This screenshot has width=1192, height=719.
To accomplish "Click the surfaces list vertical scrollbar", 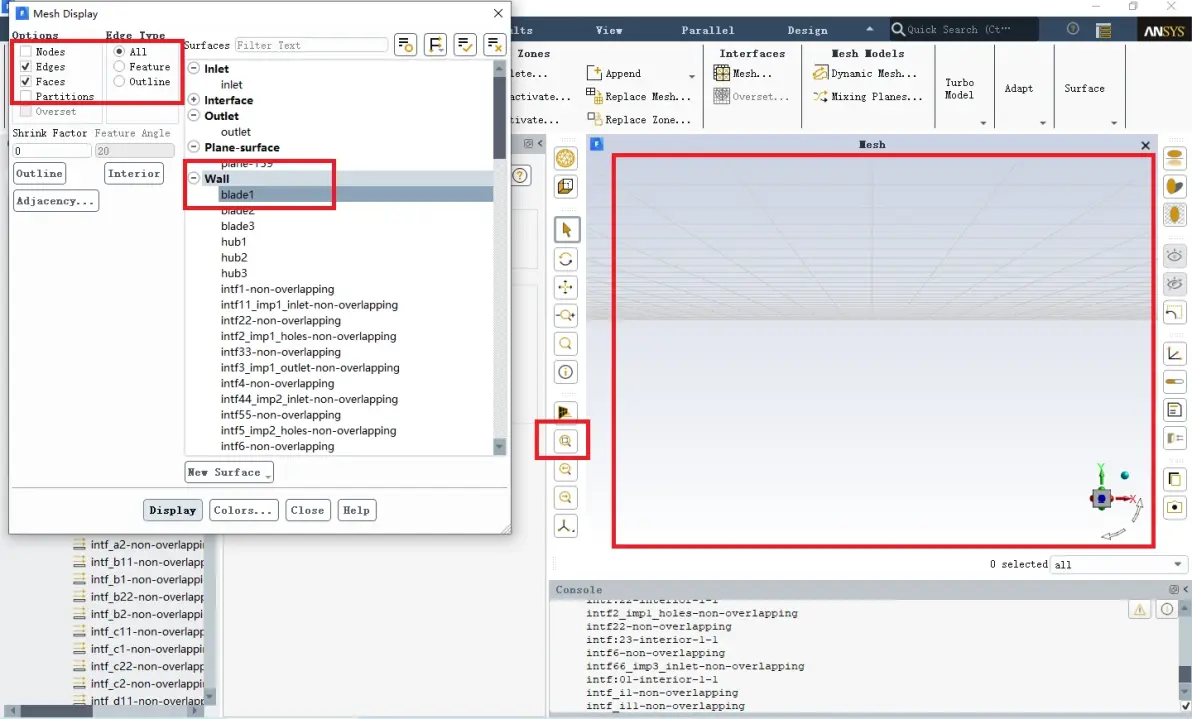I will [x=499, y=258].
